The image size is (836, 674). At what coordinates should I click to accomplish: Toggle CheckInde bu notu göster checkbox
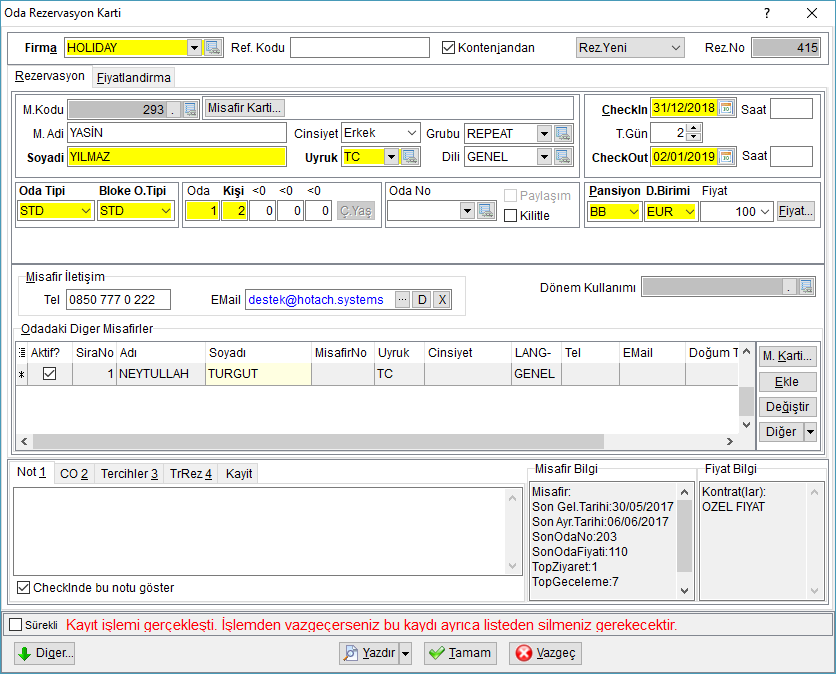coord(23,588)
